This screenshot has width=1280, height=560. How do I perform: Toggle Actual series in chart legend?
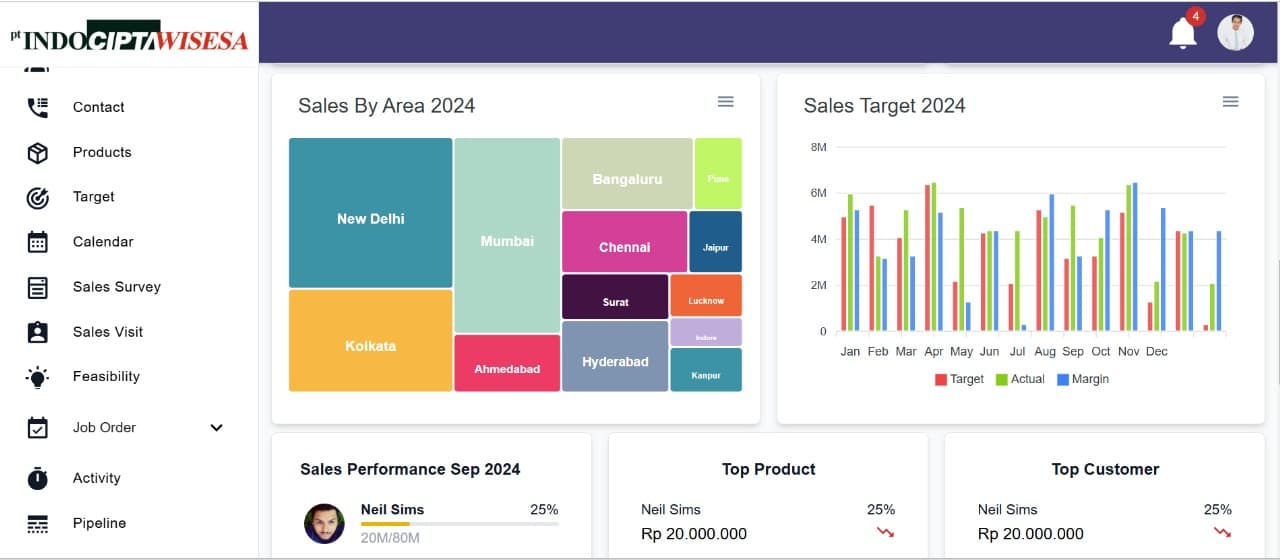pyautogui.click(x=1020, y=379)
